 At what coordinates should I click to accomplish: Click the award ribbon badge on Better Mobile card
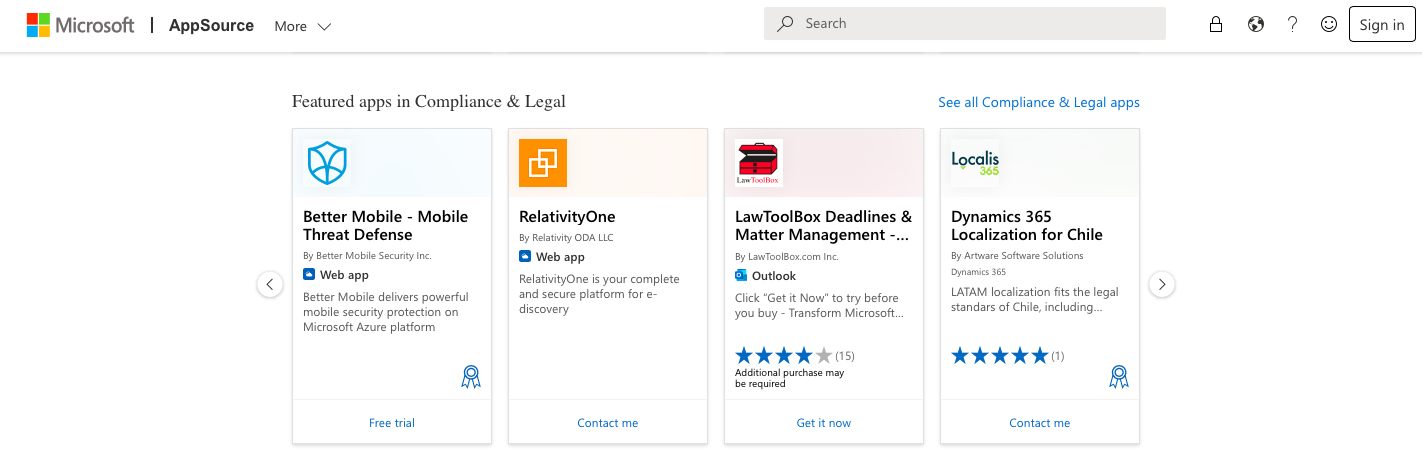coord(471,376)
